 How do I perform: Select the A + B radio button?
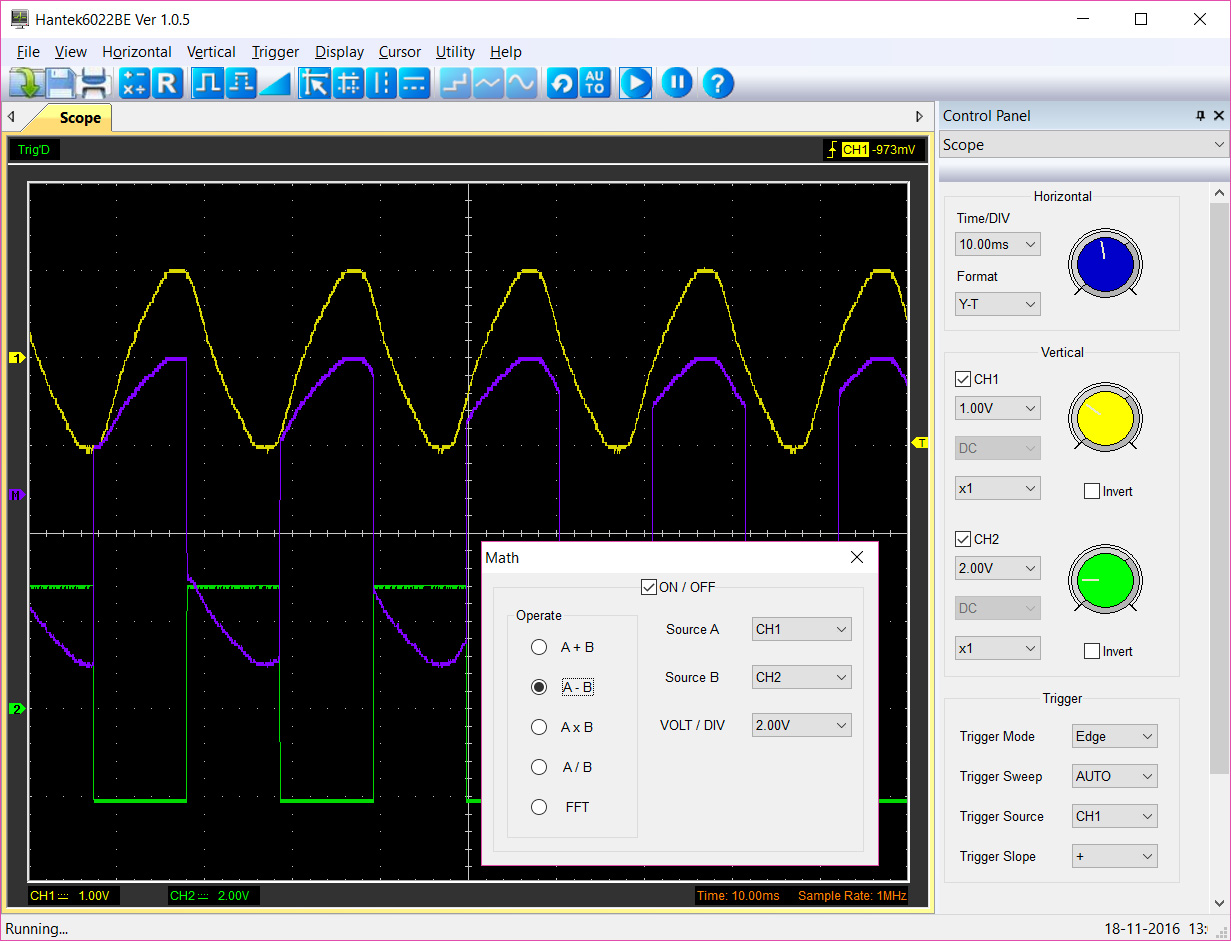(x=539, y=647)
